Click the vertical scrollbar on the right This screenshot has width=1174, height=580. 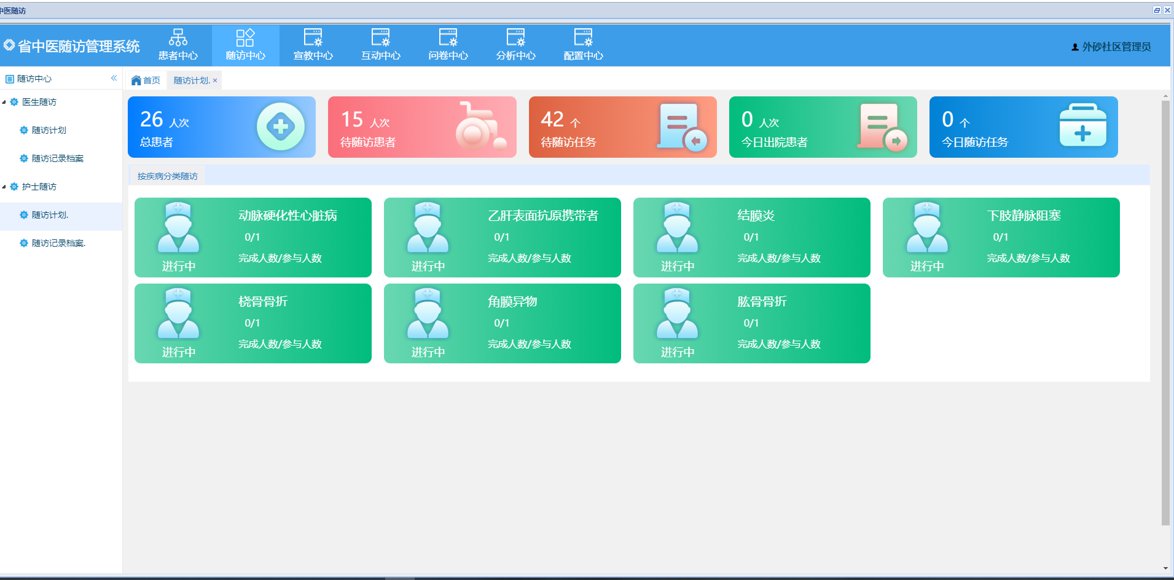(1165, 310)
